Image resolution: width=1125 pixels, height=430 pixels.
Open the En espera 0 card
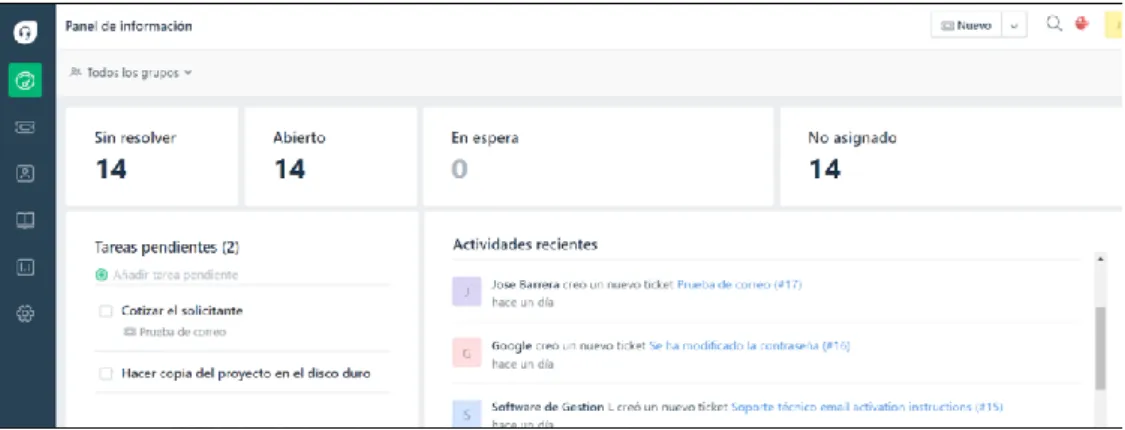coord(598,156)
